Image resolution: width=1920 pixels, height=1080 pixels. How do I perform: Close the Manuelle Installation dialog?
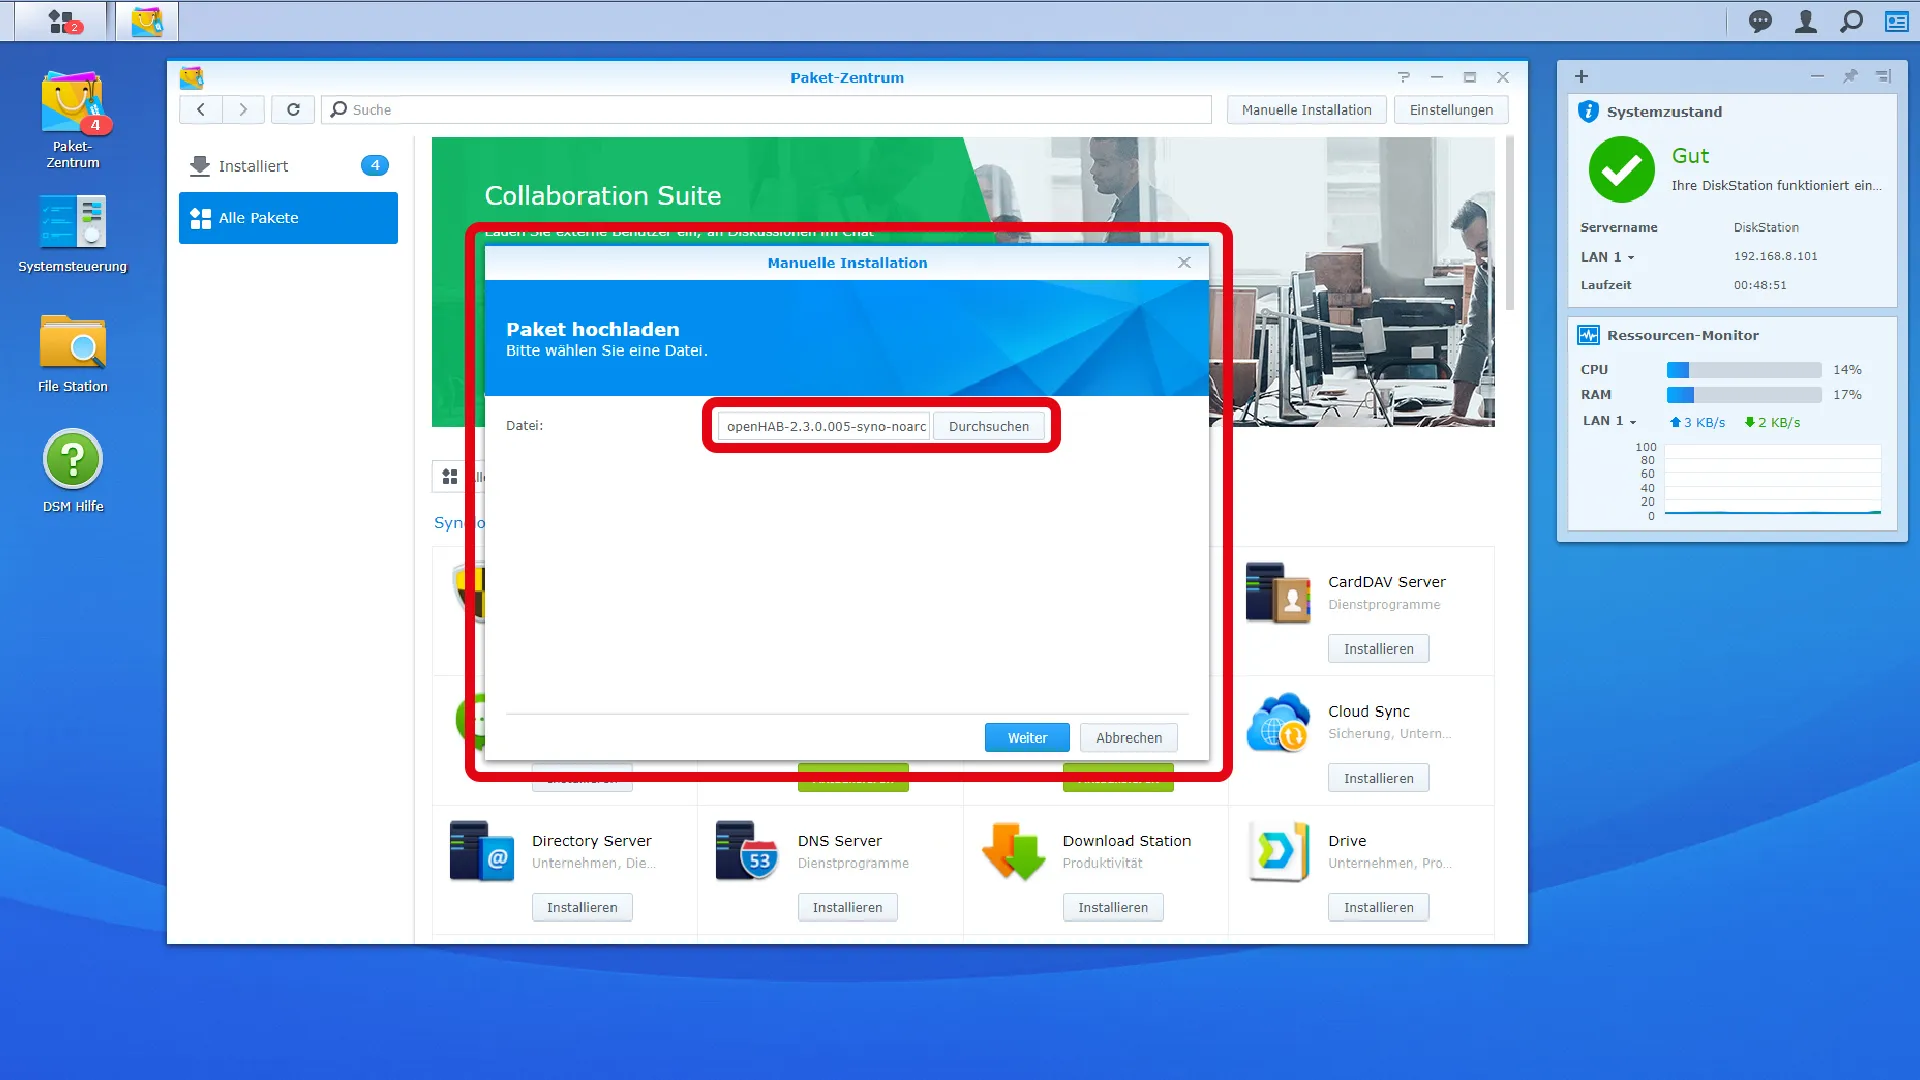1184,262
